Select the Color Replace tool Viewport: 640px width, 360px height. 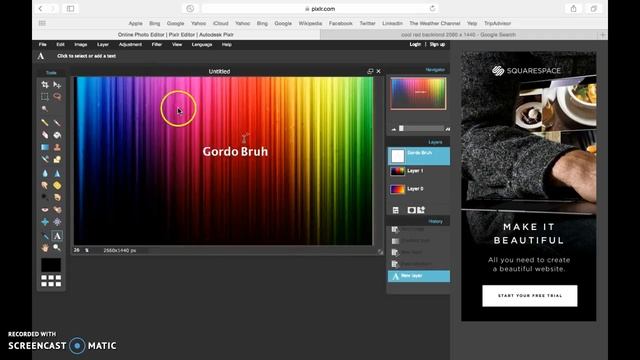click(x=45, y=159)
